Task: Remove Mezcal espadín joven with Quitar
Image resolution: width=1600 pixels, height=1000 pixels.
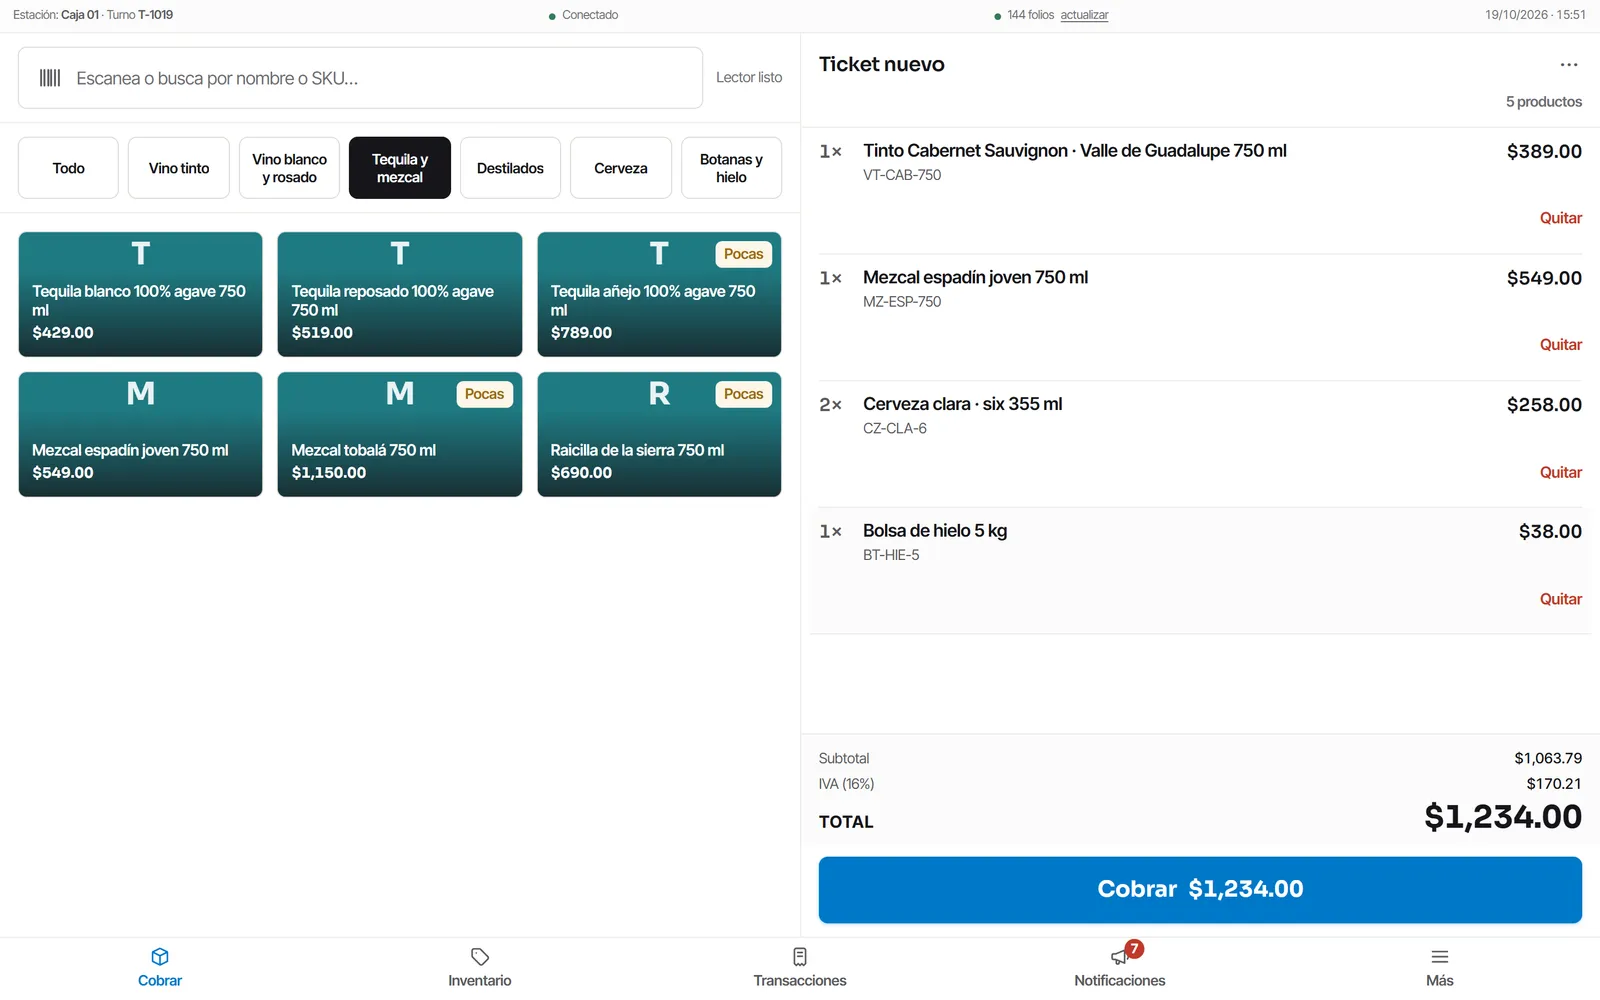Action: (x=1560, y=345)
